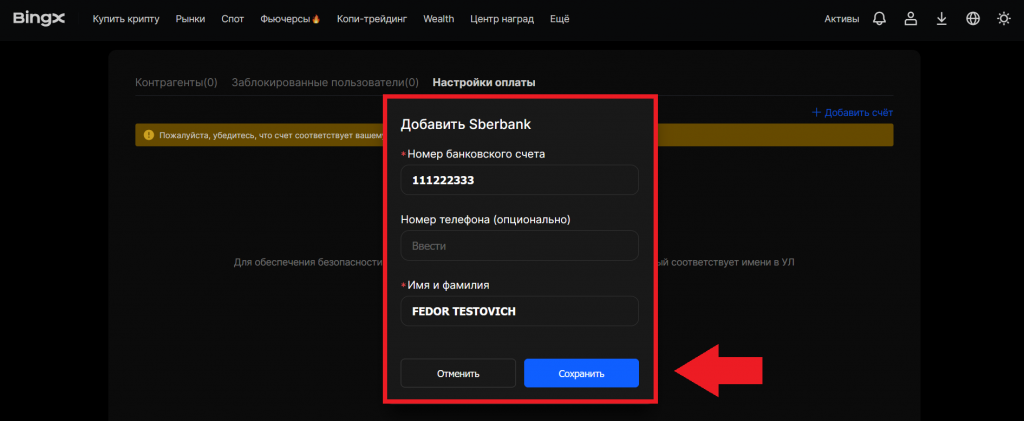Open Рынки menu item
Screen dimensions: 1024x421
click(x=190, y=19)
